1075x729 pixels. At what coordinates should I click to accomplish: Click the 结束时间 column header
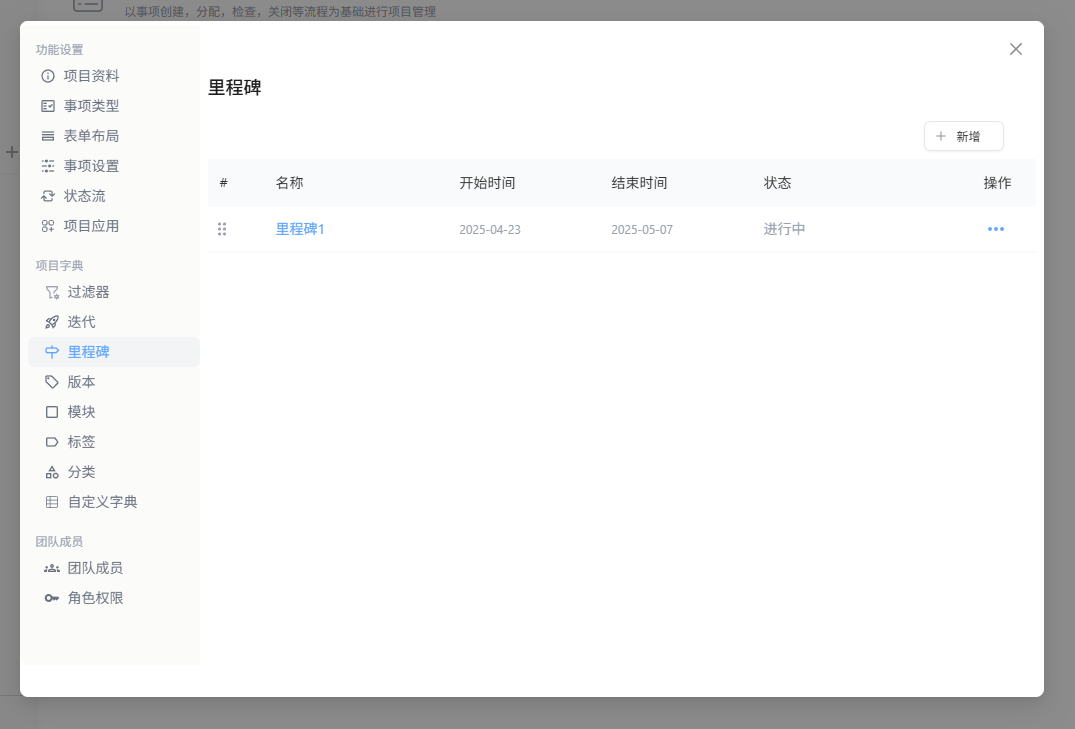(x=640, y=183)
